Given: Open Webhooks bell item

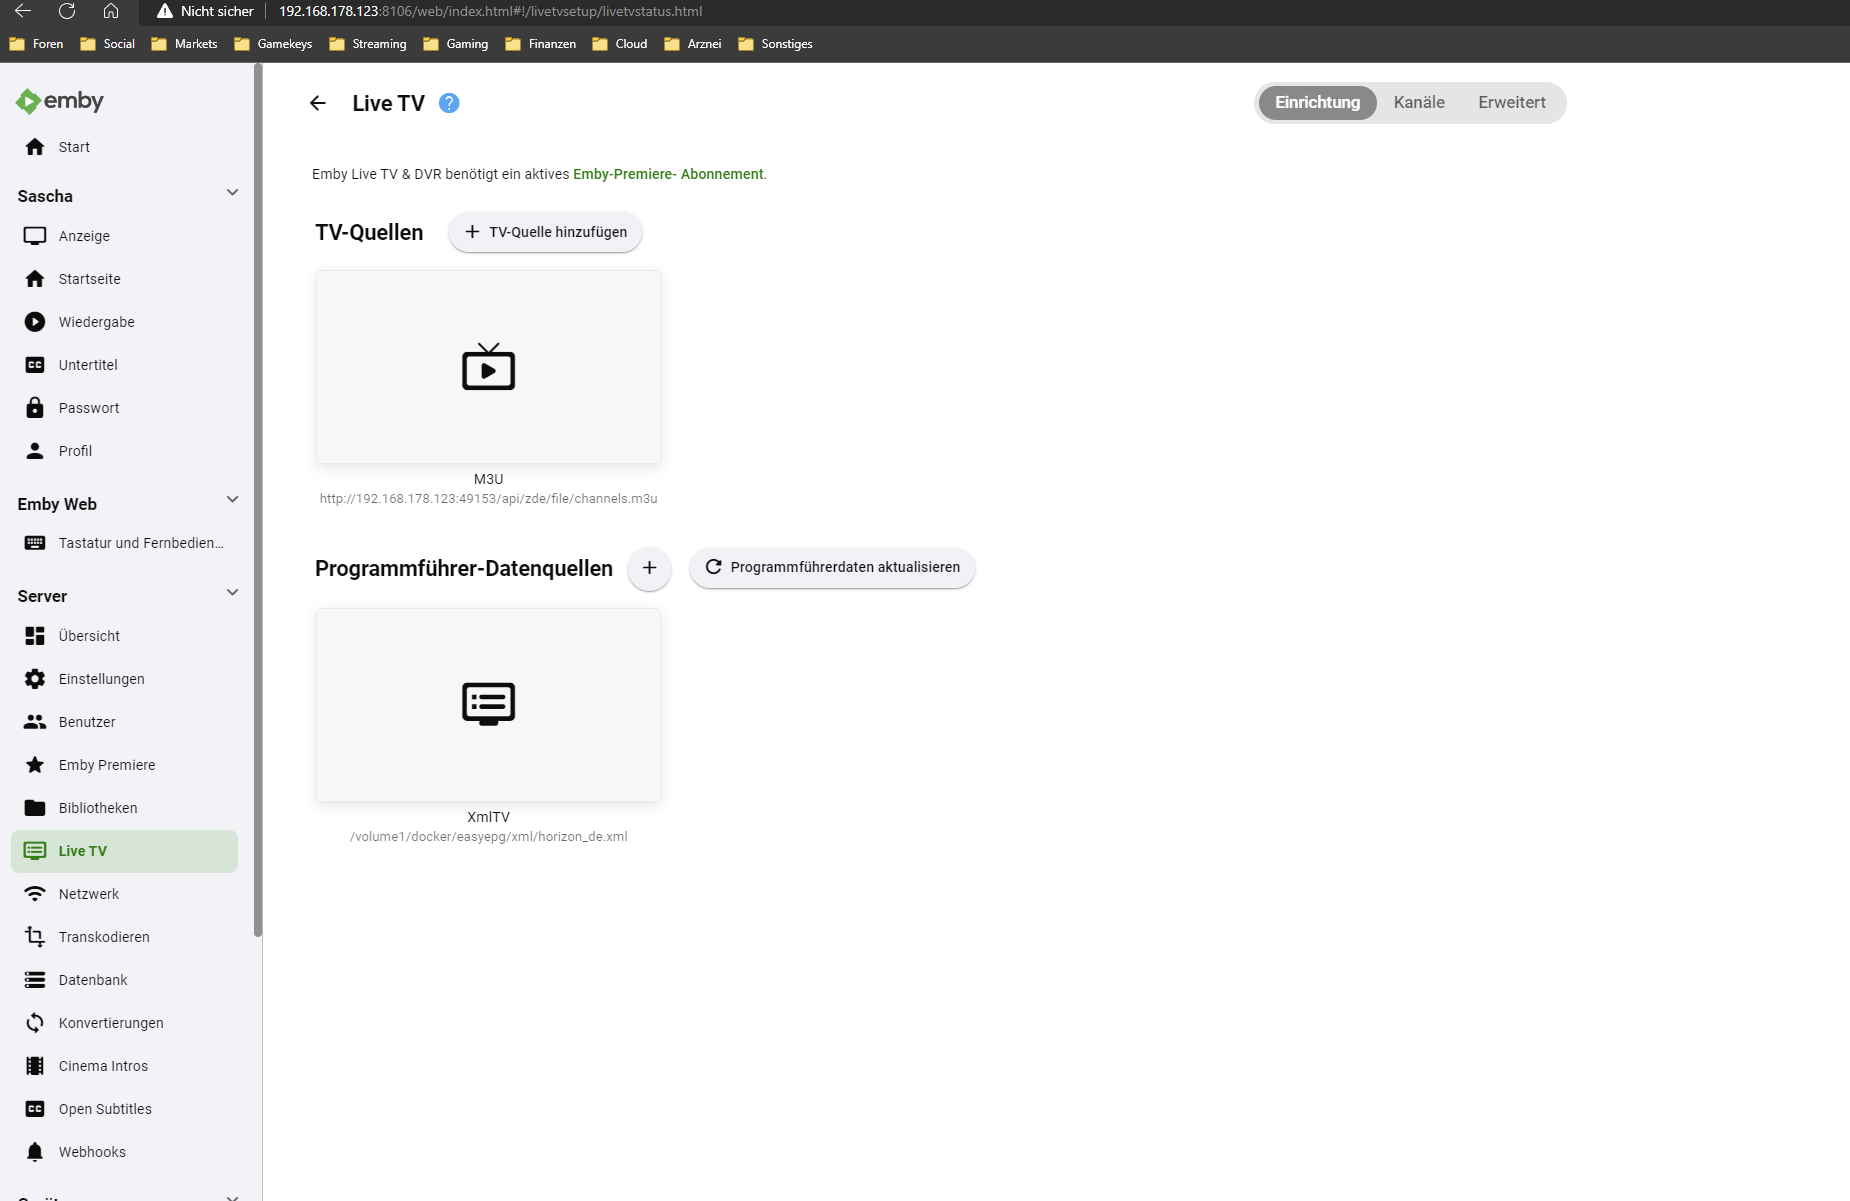Looking at the screenshot, I should [x=124, y=1152].
